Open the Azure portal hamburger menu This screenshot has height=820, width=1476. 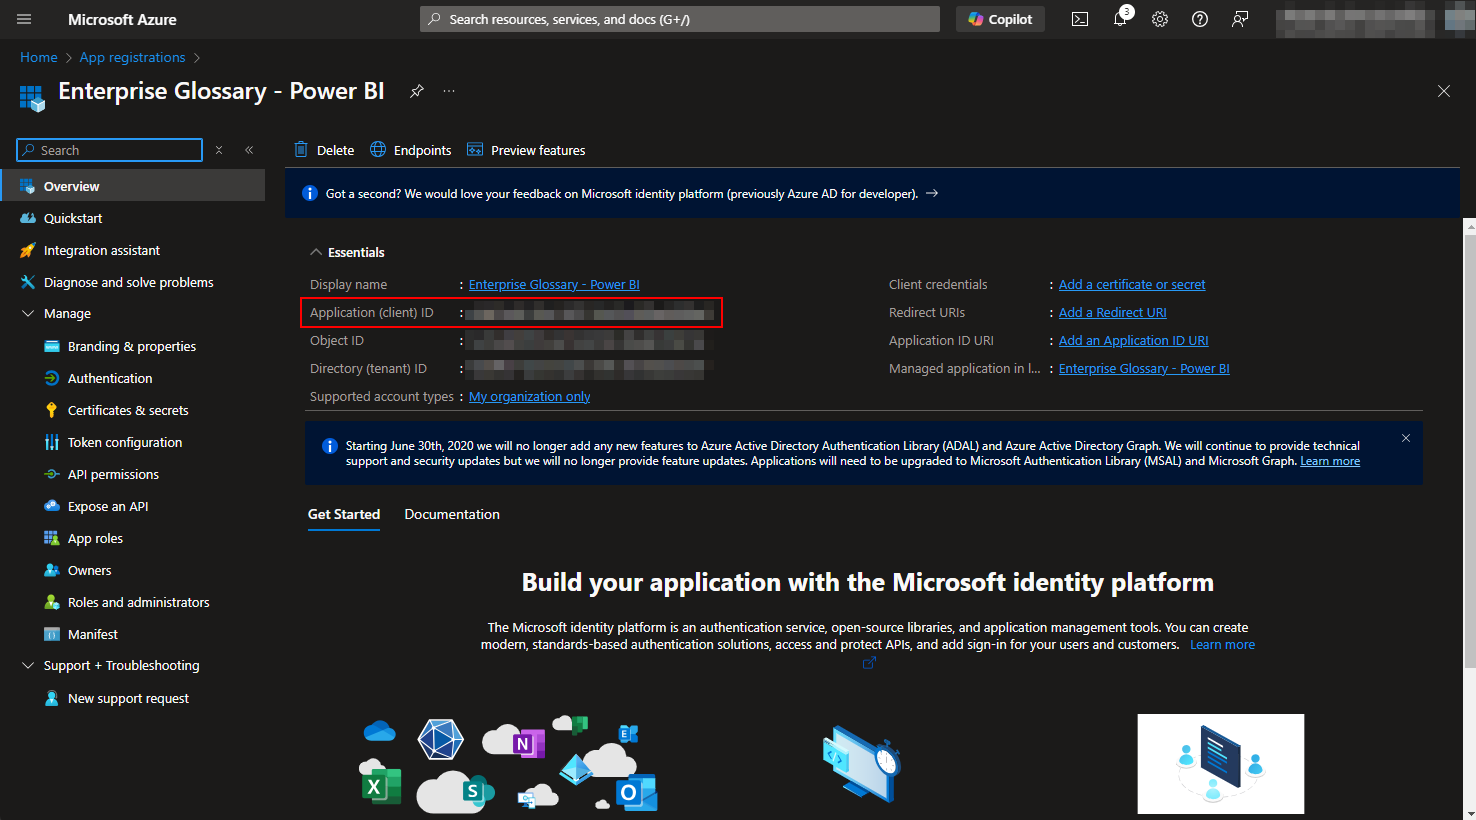pyautogui.click(x=24, y=19)
